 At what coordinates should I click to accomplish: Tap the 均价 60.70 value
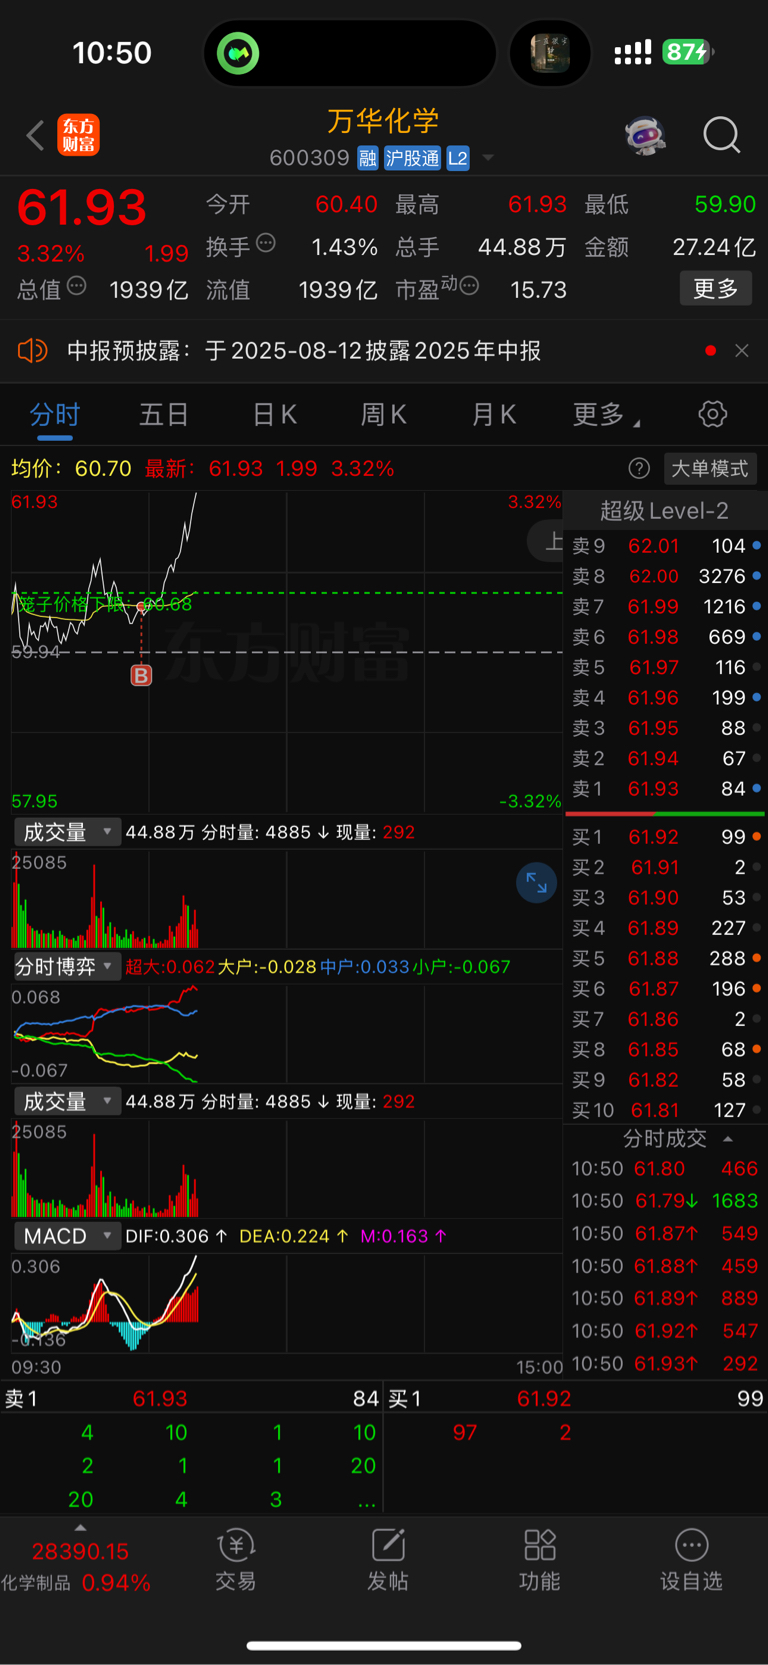click(x=103, y=468)
